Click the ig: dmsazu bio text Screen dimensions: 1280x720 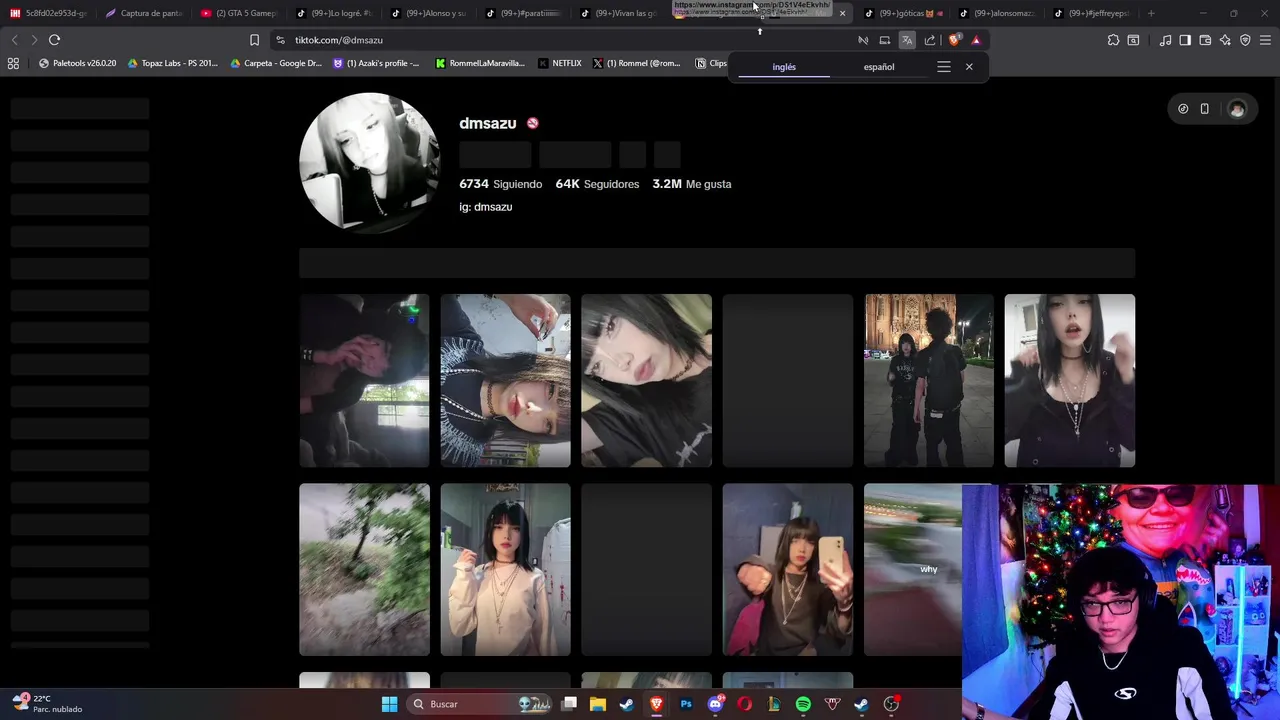[x=485, y=207]
